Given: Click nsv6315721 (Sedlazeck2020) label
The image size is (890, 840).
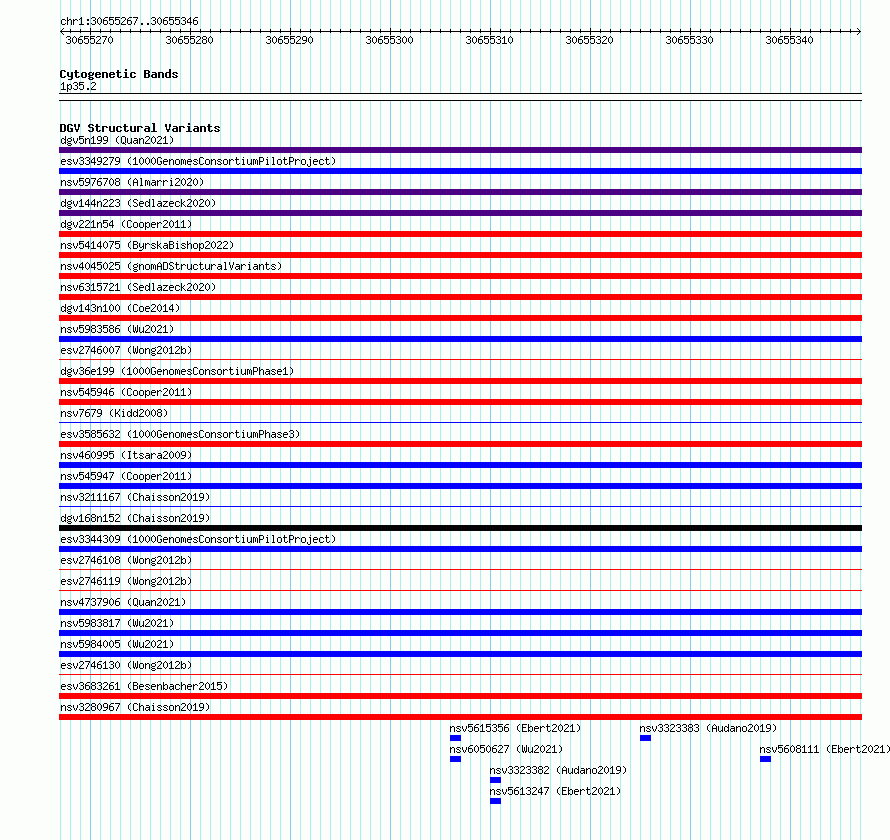Looking at the screenshot, I should click(x=138, y=287).
